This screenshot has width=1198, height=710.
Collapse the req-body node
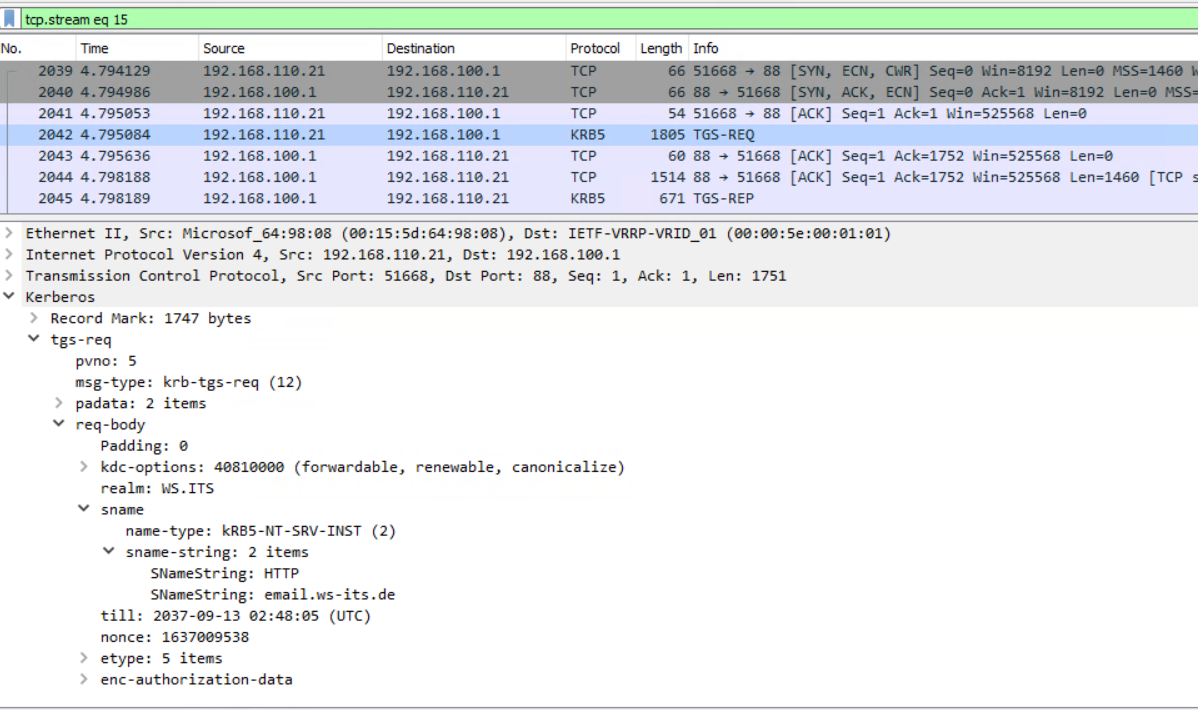tap(59, 423)
